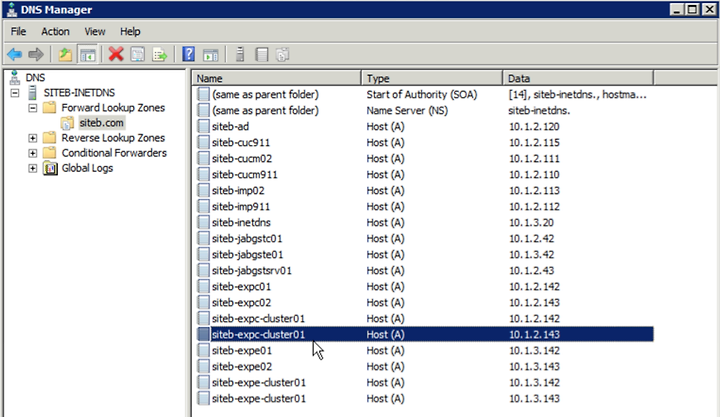The width and height of the screenshot is (720, 417).
Task: Select the siteb-cucm911 host record
Action: pyautogui.click(x=425, y=175)
